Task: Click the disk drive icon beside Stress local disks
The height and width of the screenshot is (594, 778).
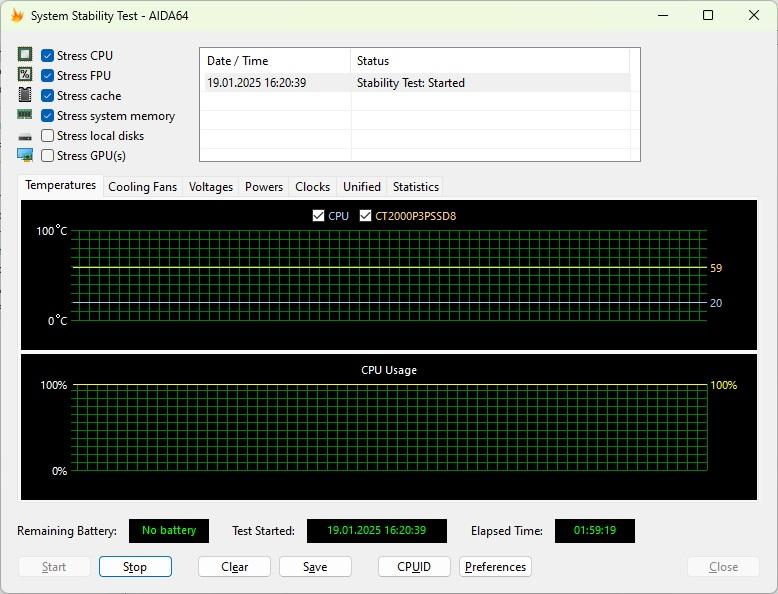Action: click(x=25, y=136)
